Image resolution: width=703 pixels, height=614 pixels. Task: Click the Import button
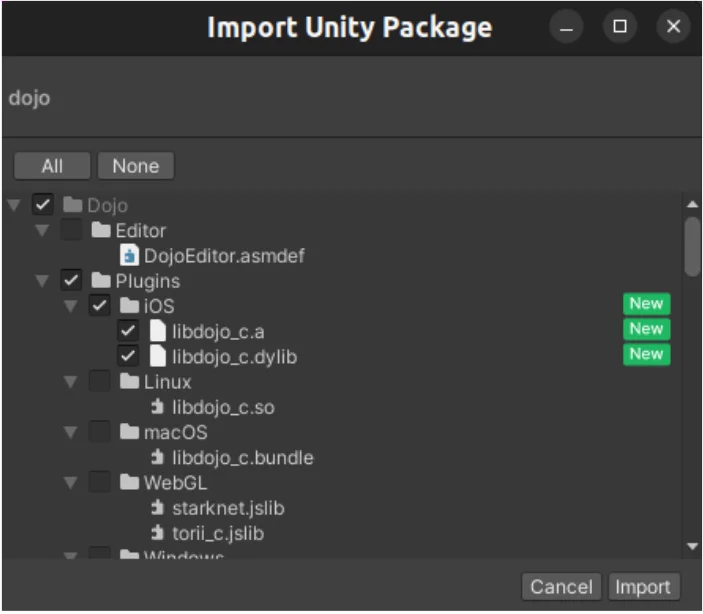643,587
